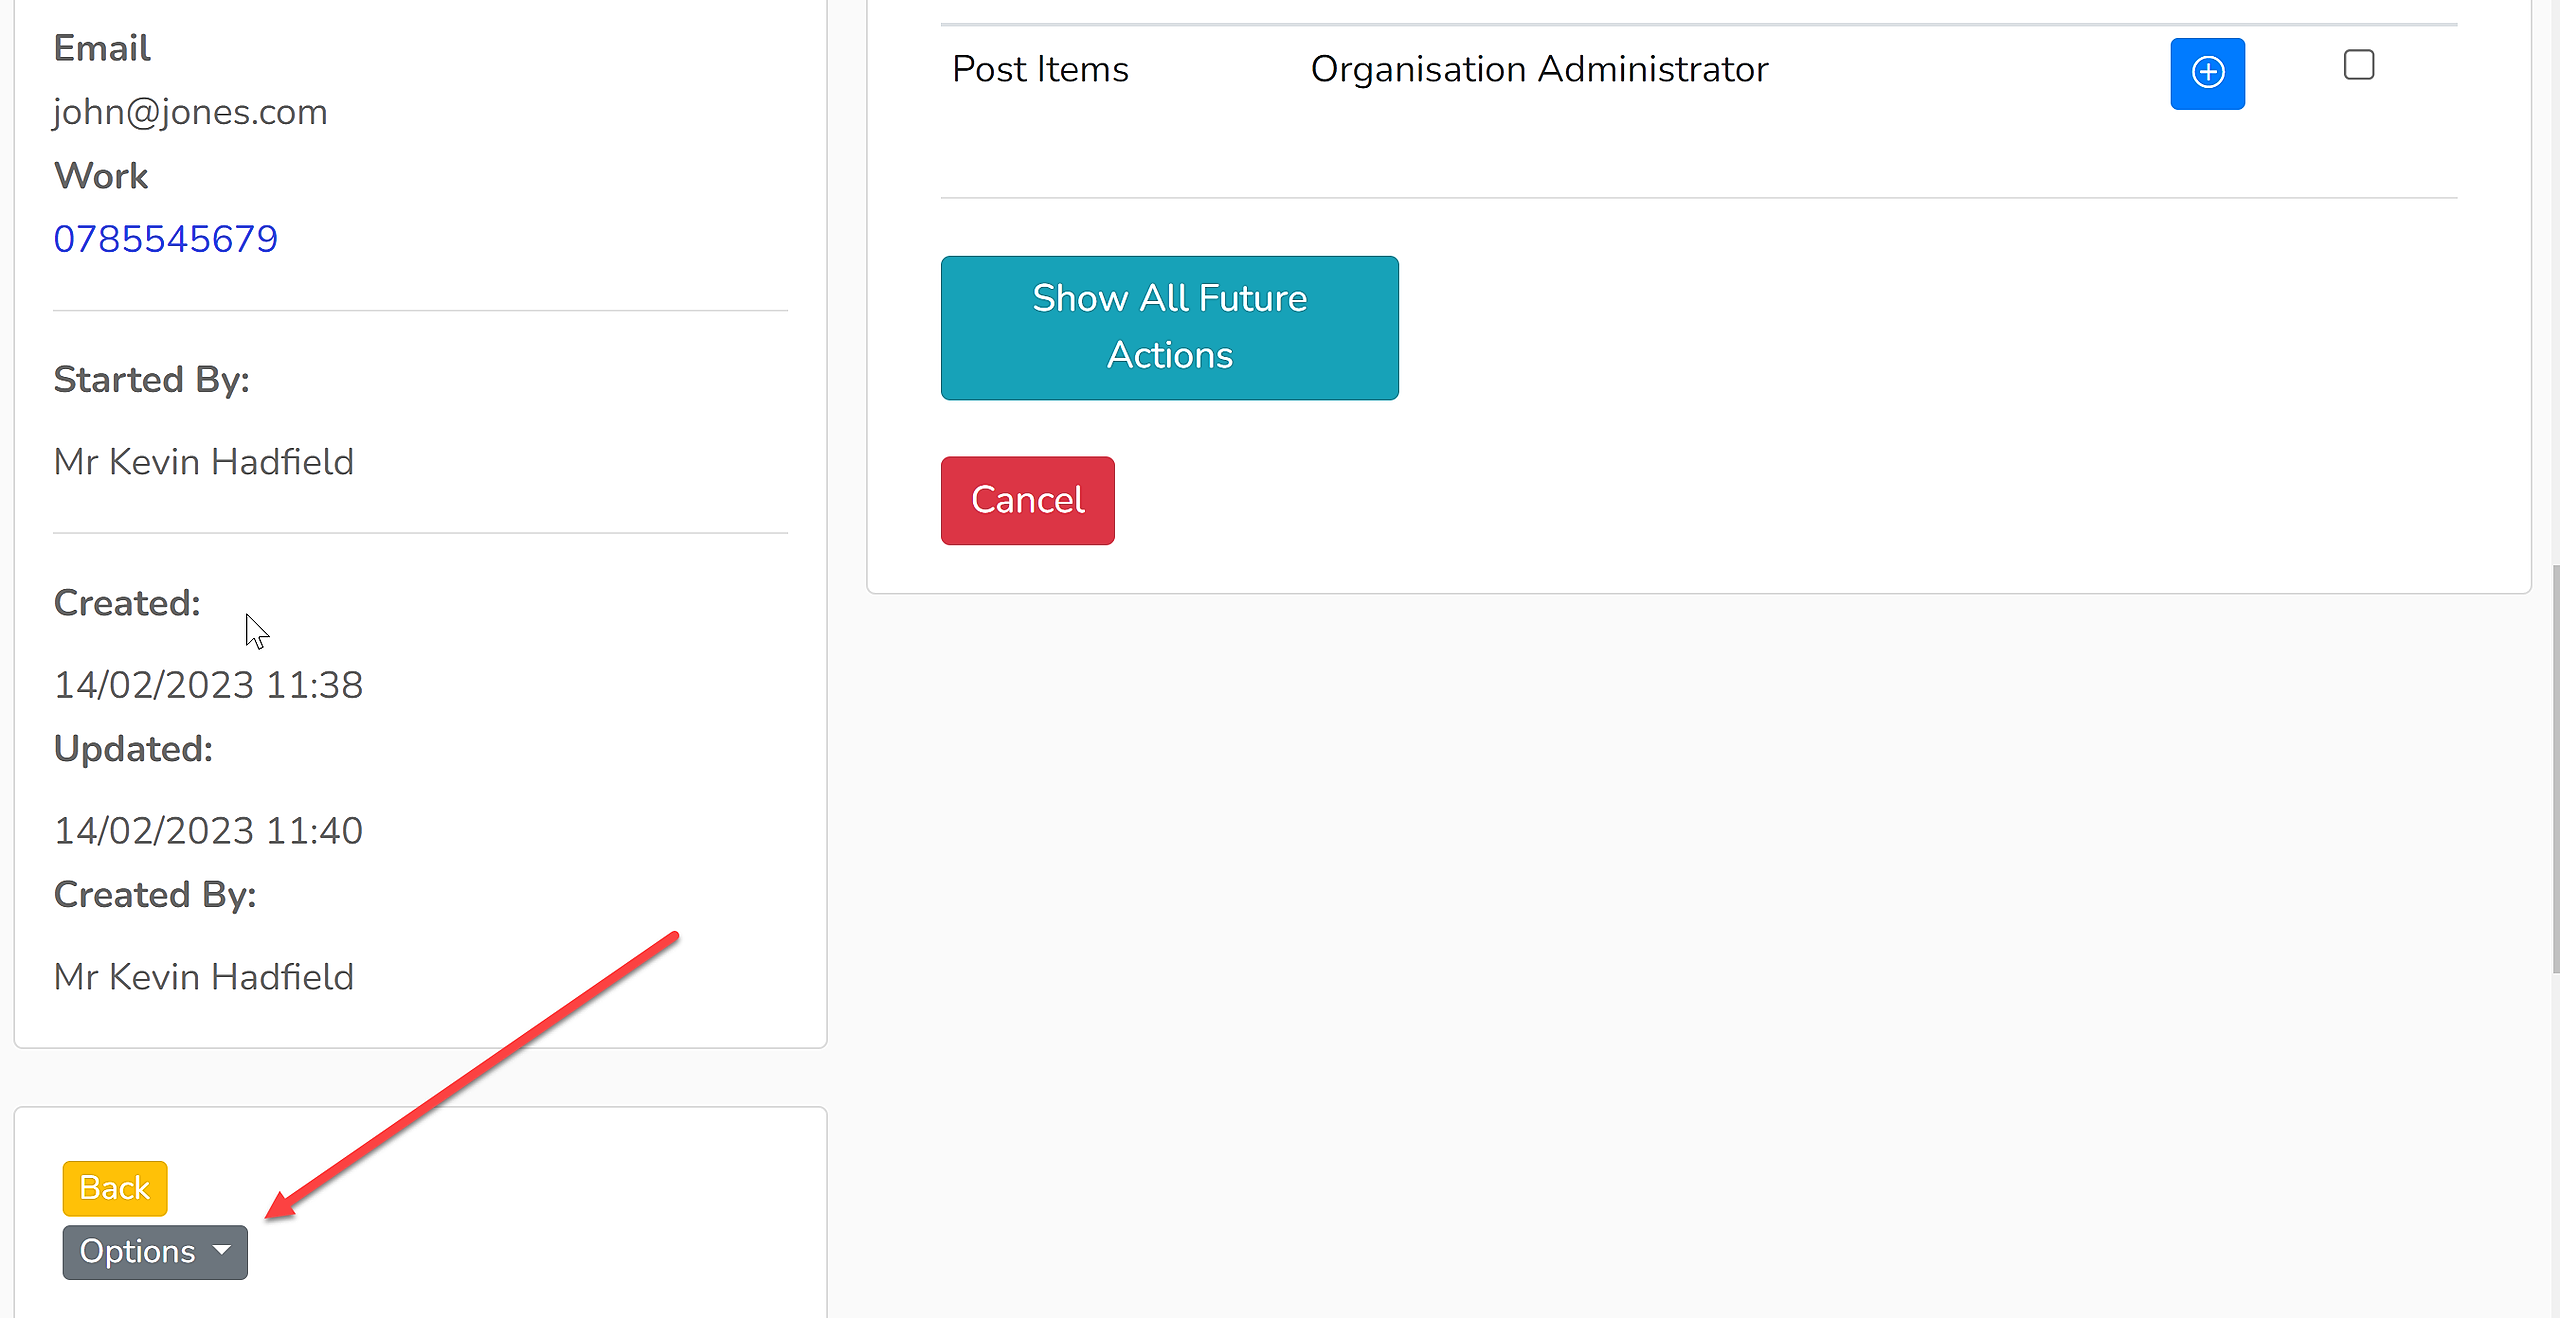Screen dimensions: 2560x1318
Task: Click Mr Kevin Hadfield under Started By
Action: [x=204, y=462]
